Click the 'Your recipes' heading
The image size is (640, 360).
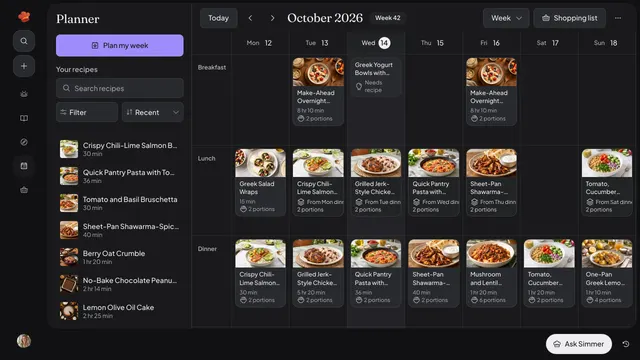77,69
